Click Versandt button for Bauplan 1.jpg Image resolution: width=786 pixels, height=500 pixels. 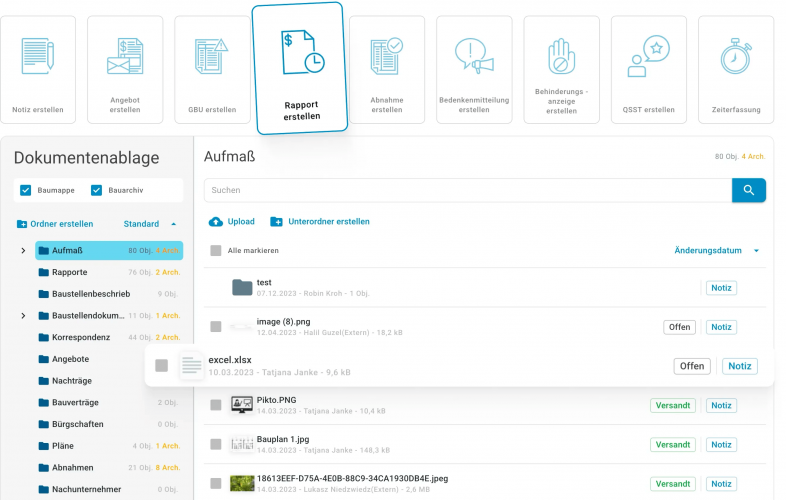coord(673,444)
